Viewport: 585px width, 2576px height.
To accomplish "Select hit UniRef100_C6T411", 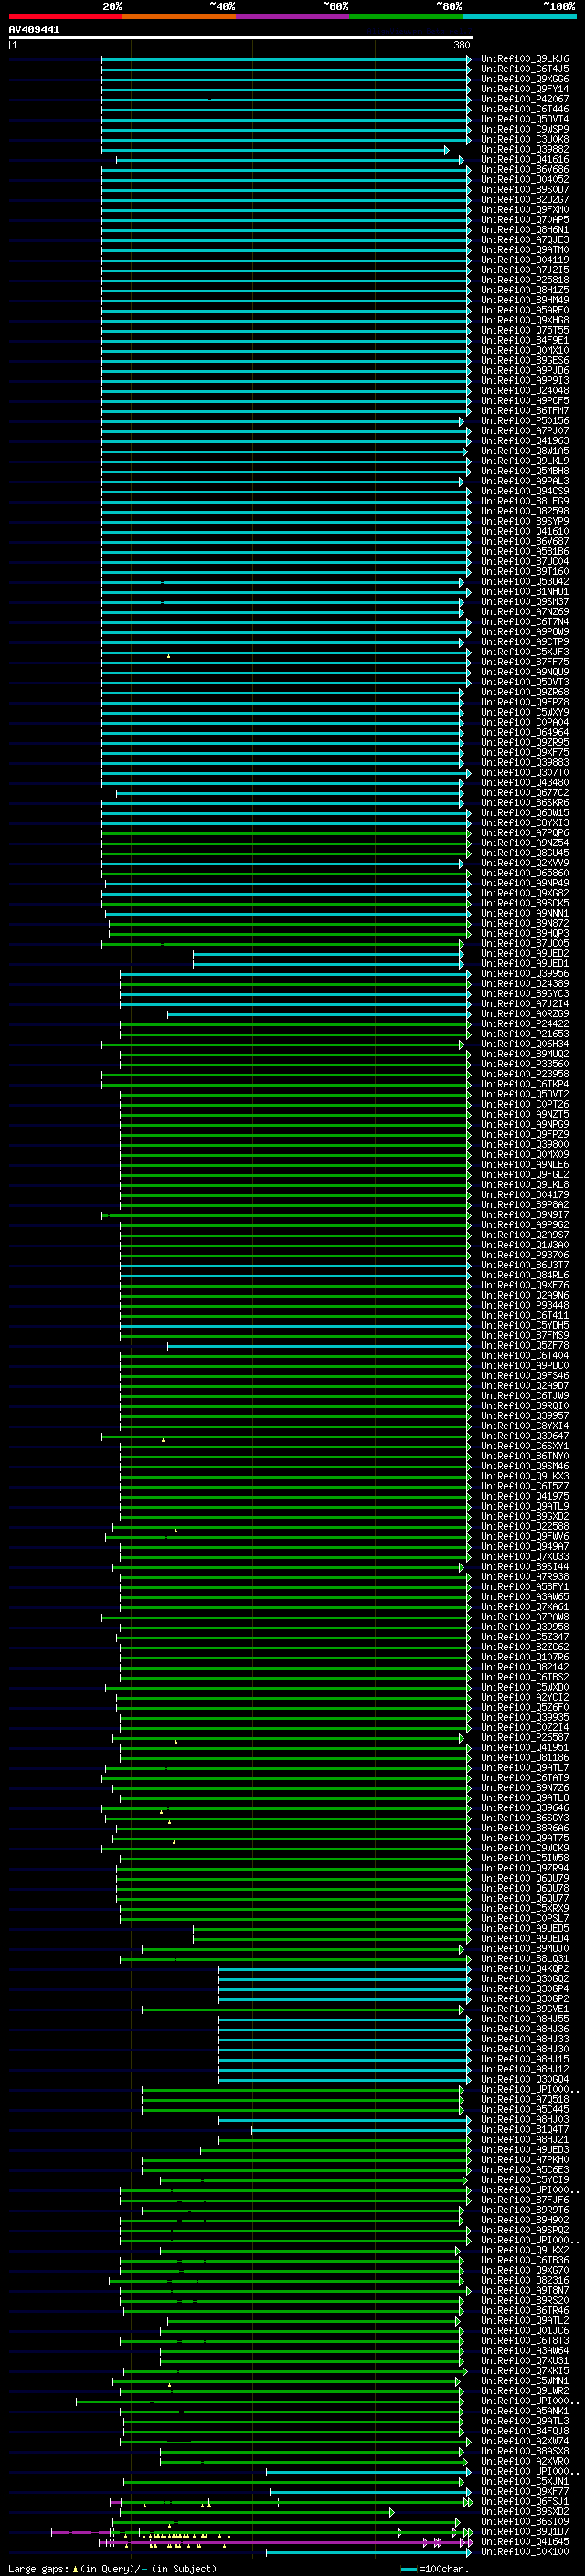I will pyautogui.click(x=524, y=1315).
